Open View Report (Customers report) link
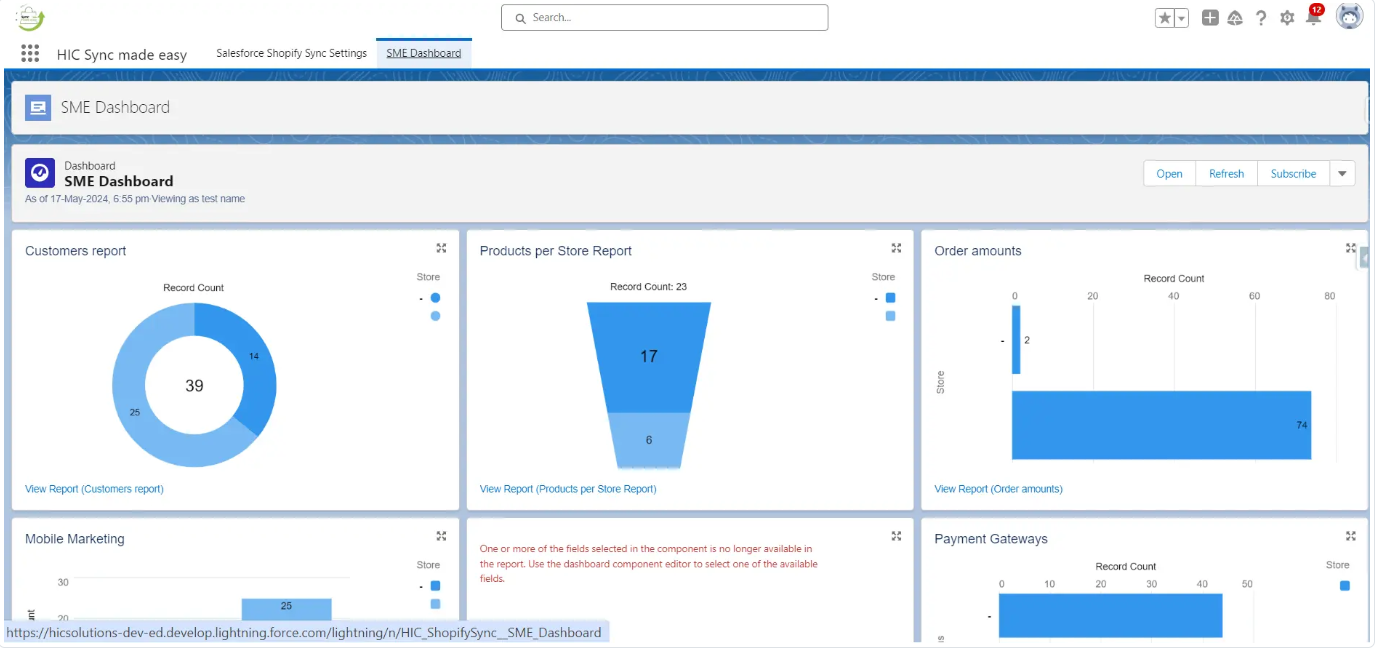 pyautogui.click(x=94, y=489)
